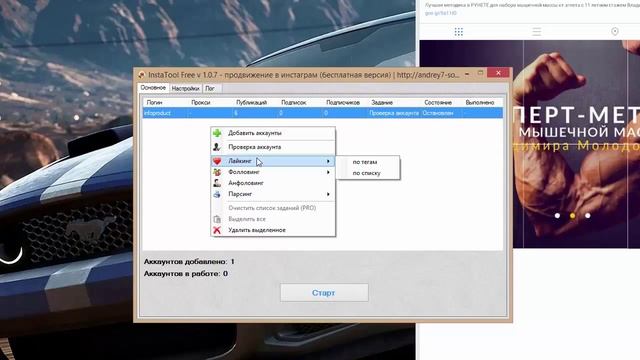Viewport: 640px width, 360px height.
Task: Expand the Парсинг submenu arrow
Action: pos(328,194)
